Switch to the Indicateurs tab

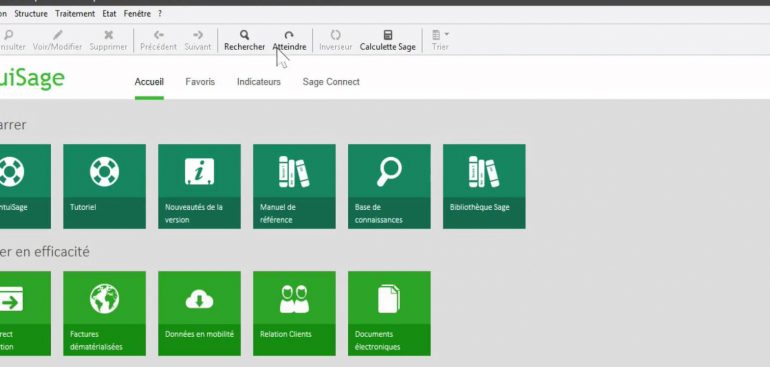tap(259, 82)
